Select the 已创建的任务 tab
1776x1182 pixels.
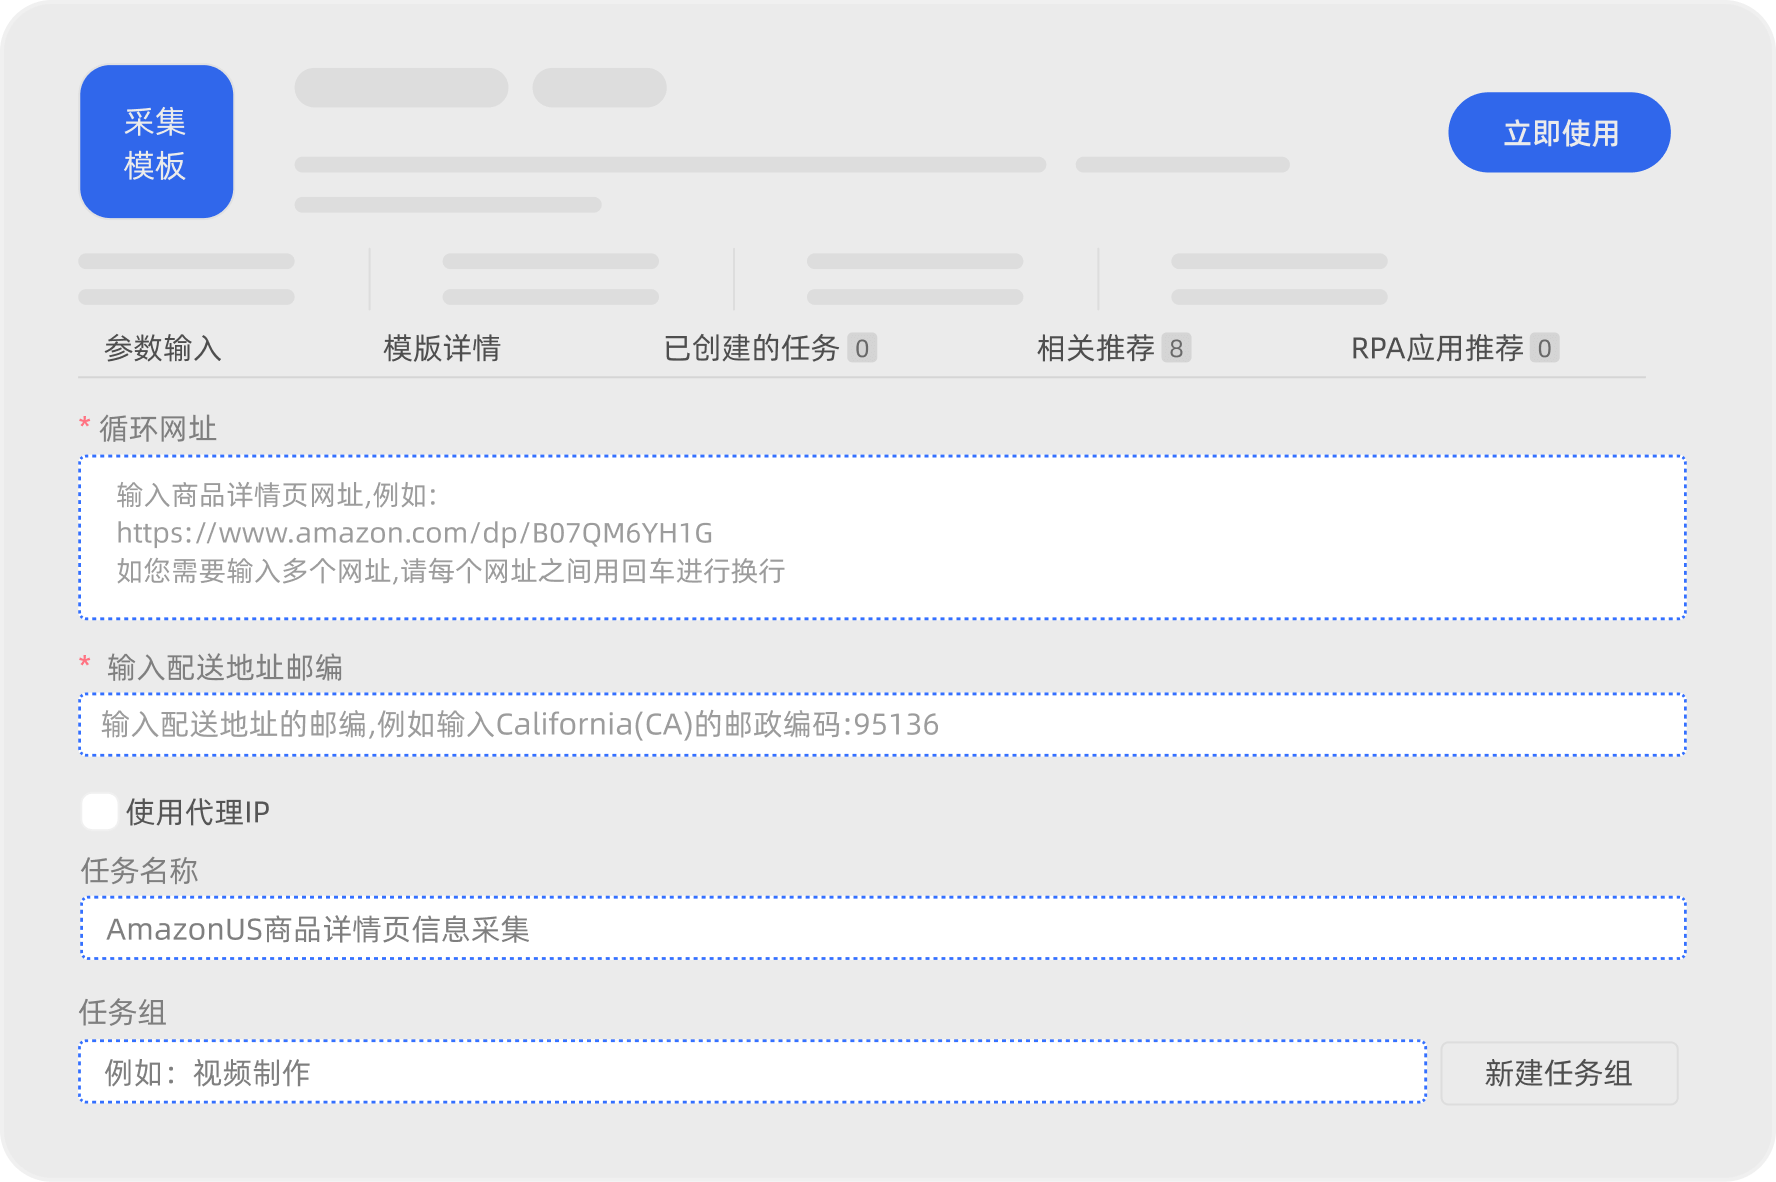coord(750,348)
